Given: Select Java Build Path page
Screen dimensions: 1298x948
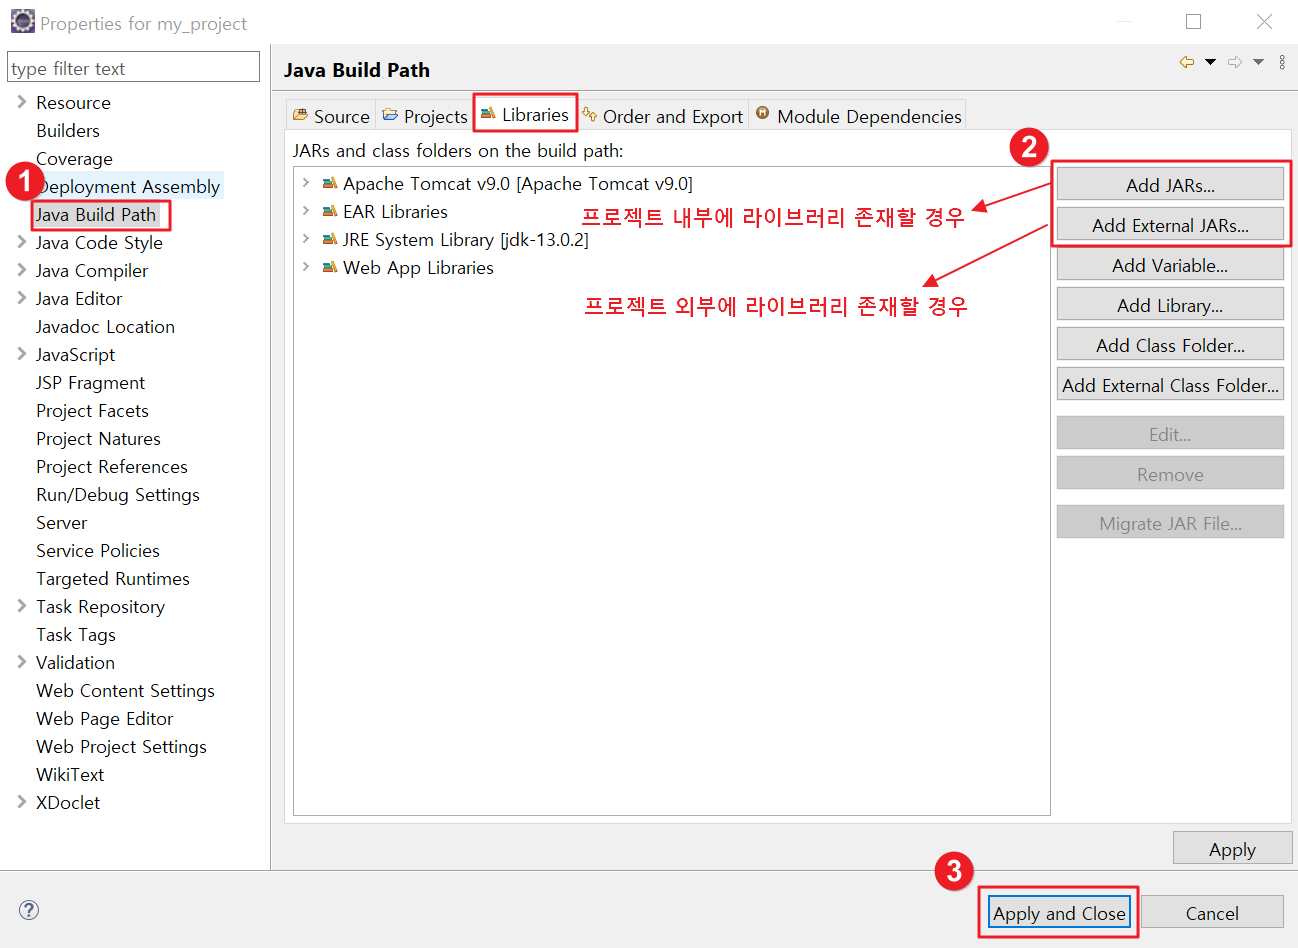Looking at the screenshot, I should [96, 214].
